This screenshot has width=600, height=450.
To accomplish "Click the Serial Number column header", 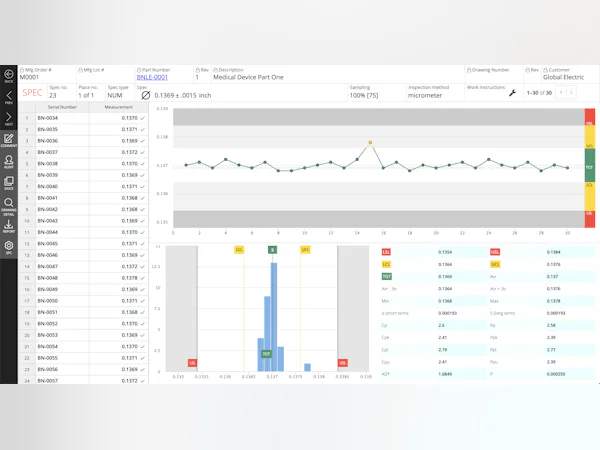I will (62, 107).
